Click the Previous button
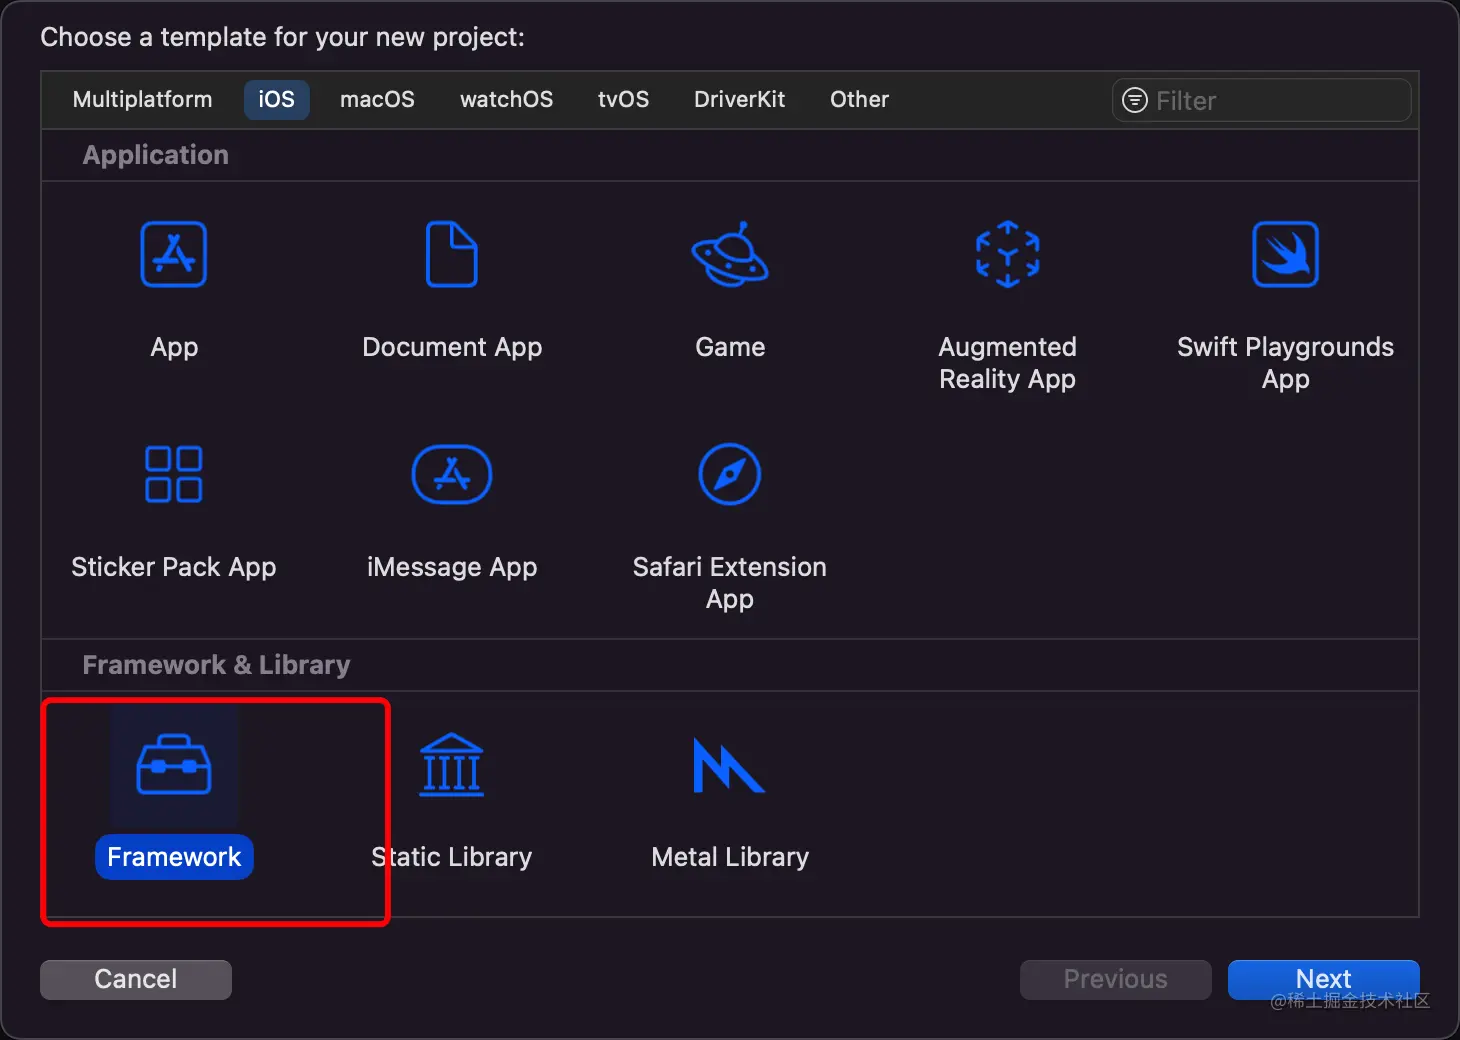 pyautogui.click(x=1116, y=979)
